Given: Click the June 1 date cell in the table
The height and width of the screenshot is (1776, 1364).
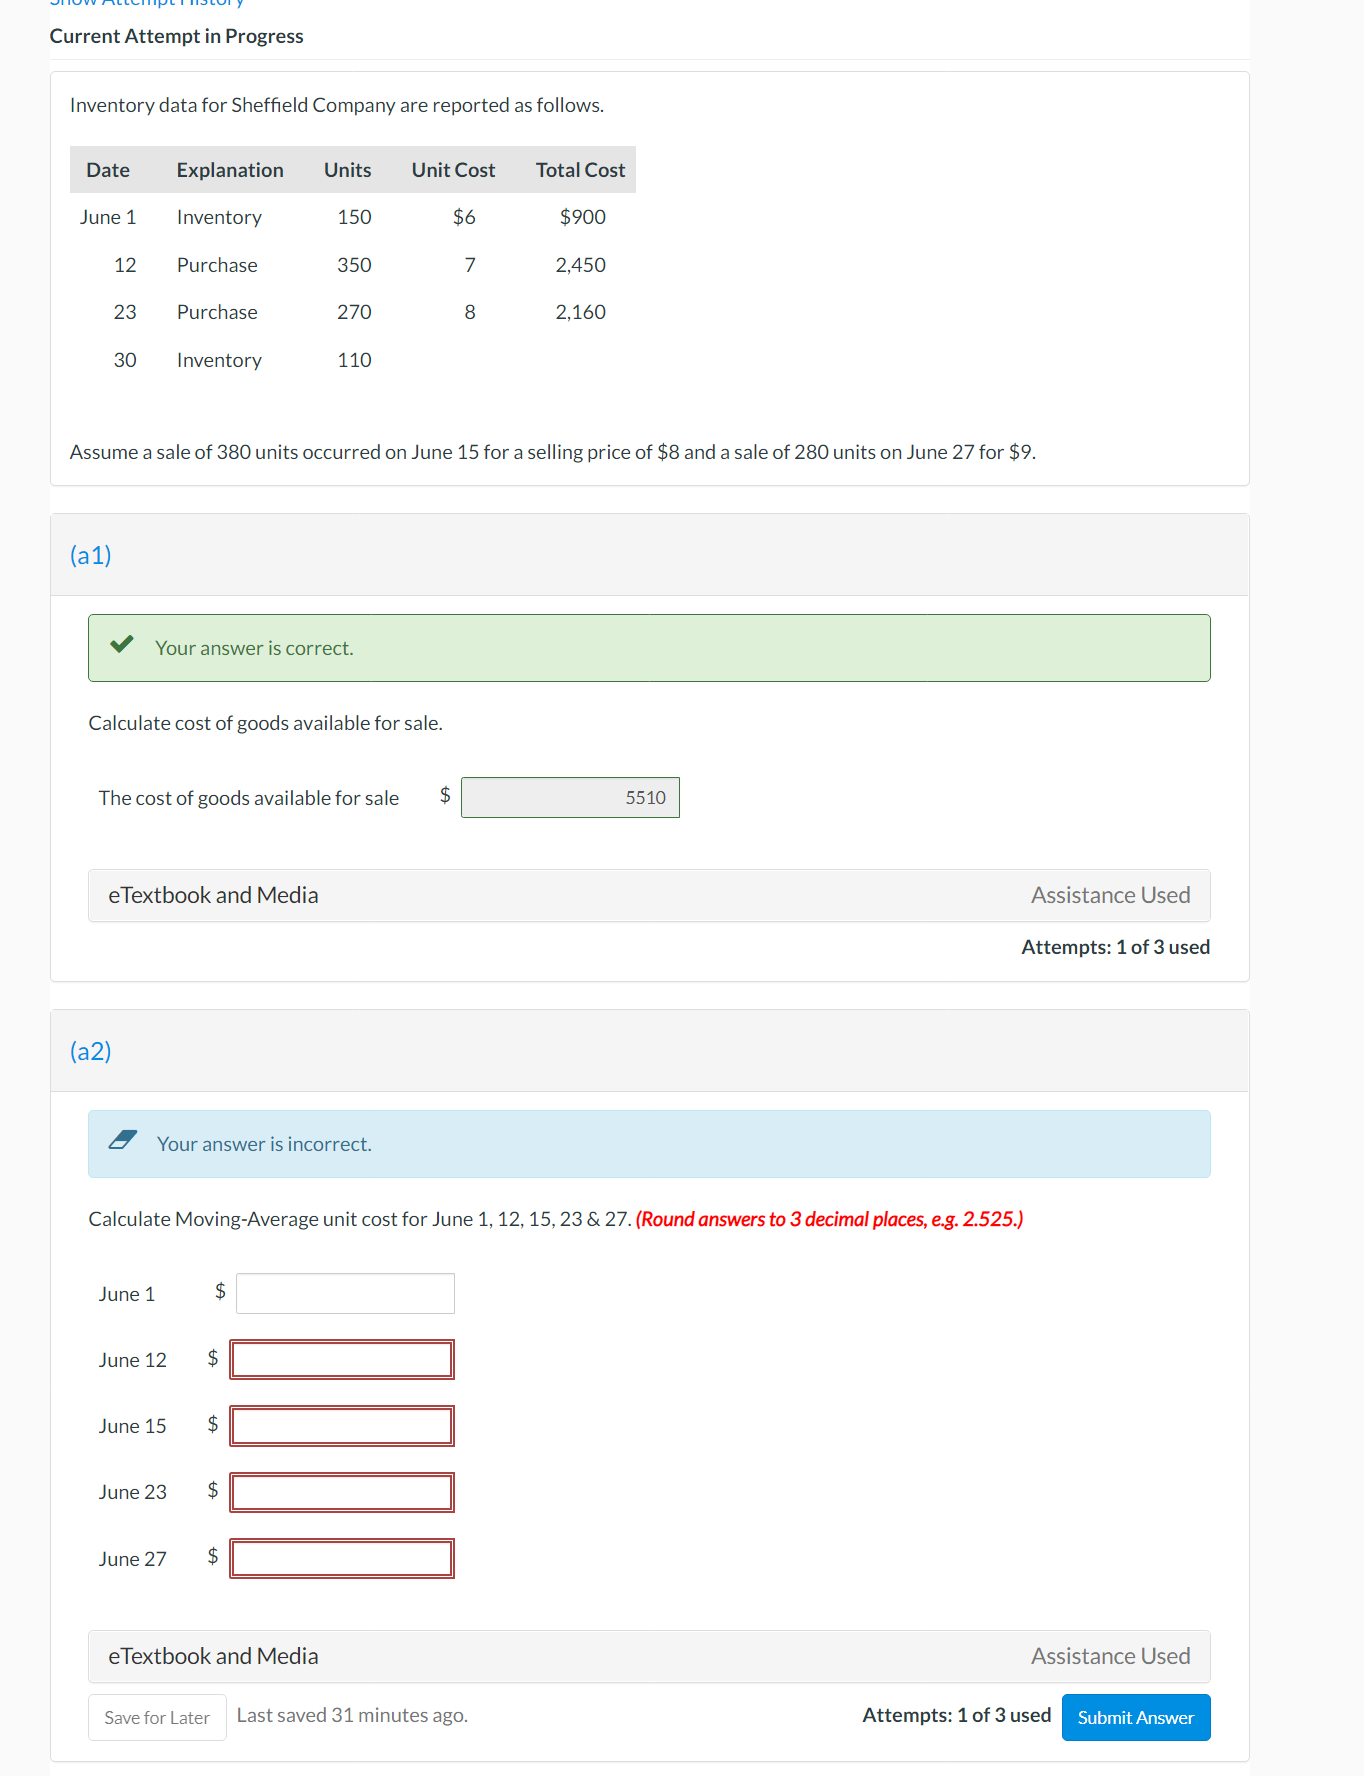Looking at the screenshot, I should [x=108, y=217].
